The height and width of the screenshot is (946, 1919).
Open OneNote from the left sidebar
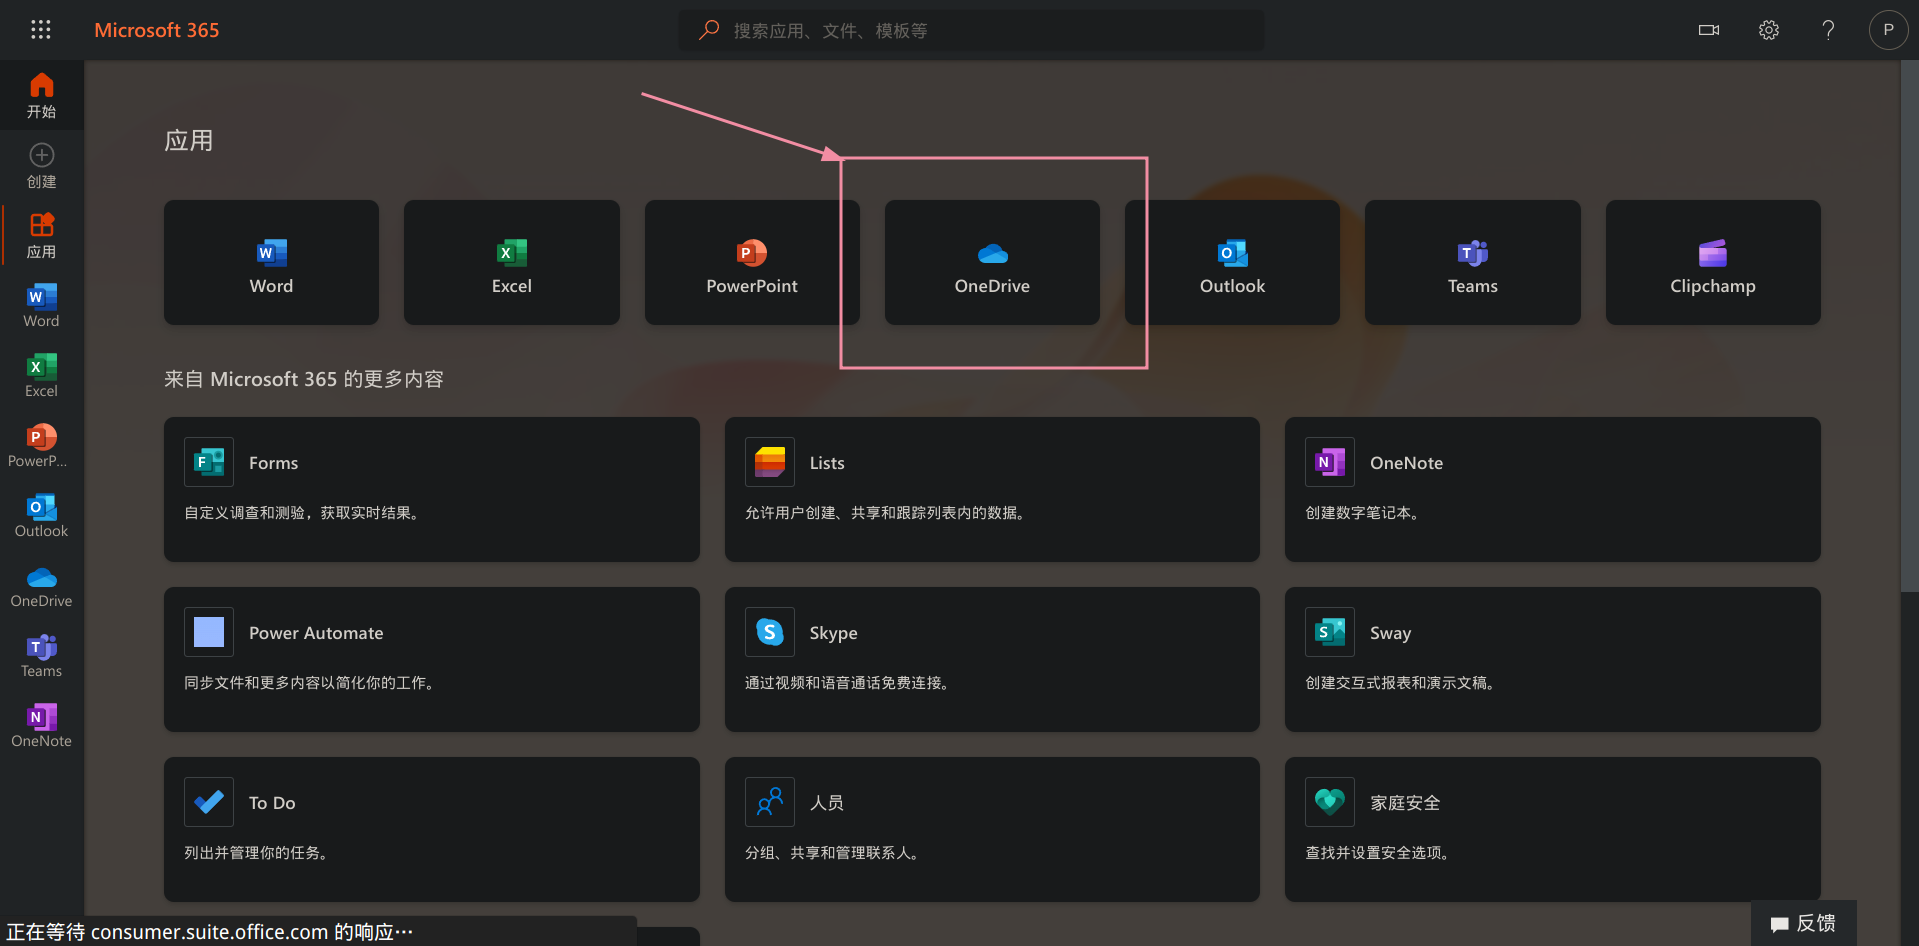pyautogui.click(x=42, y=726)
